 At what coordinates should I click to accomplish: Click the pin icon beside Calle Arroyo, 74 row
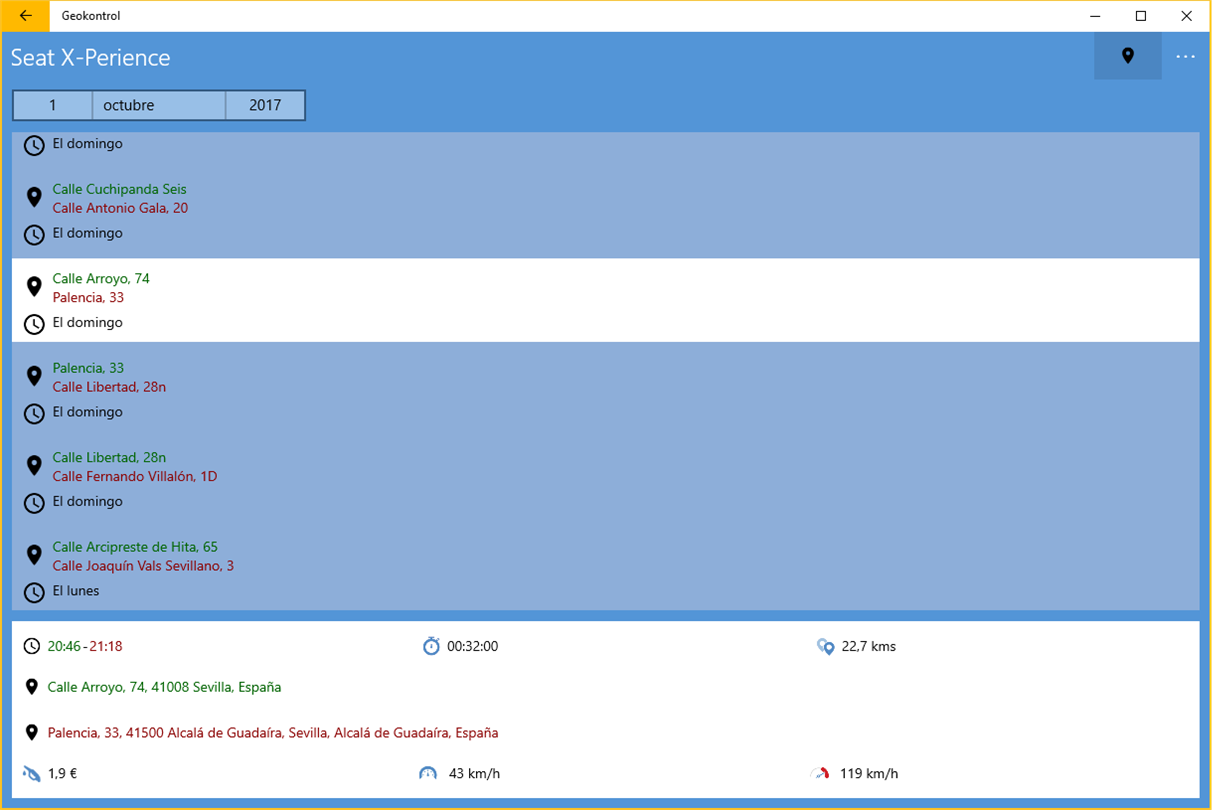(34, 287)
